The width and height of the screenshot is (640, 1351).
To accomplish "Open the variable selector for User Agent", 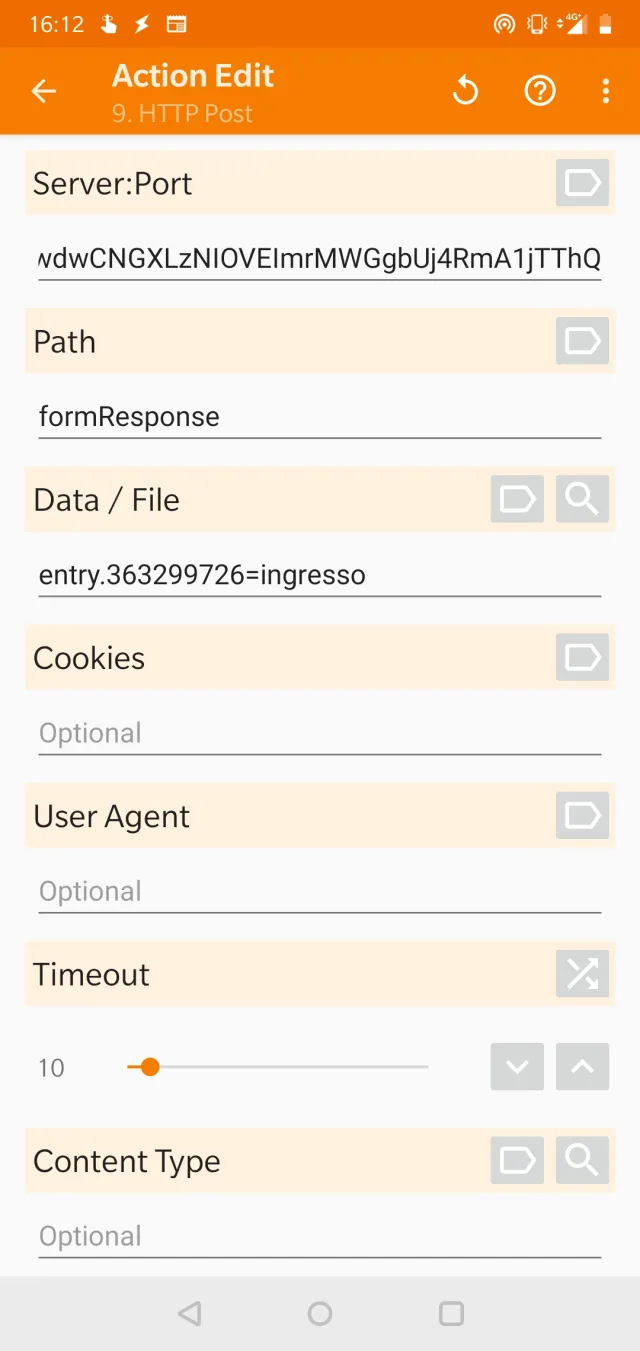I will click(581, 815).
